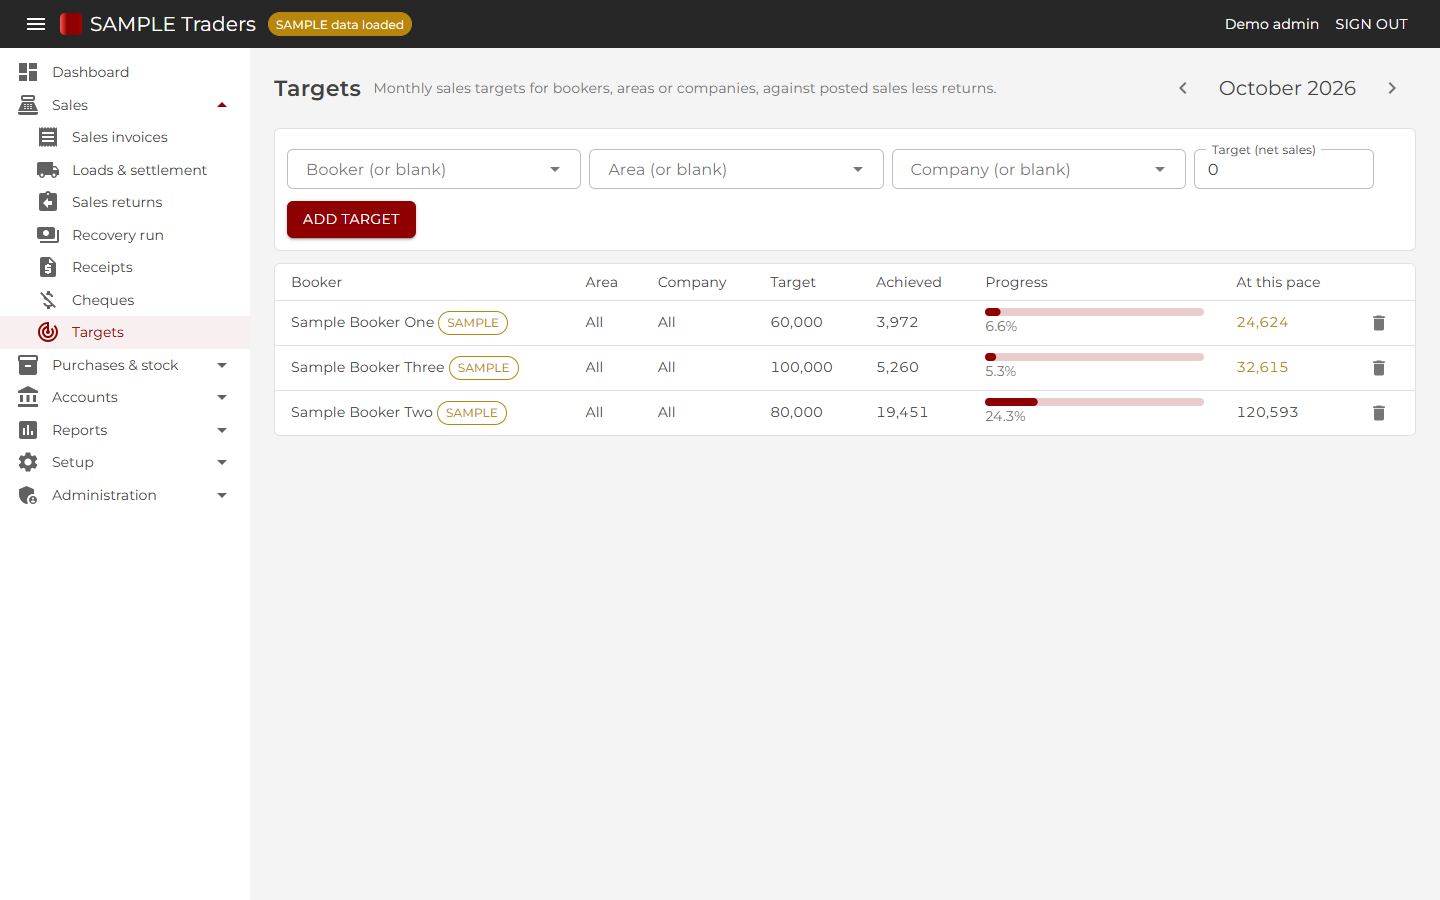Click the Demo admin user label

[1271, 24]
